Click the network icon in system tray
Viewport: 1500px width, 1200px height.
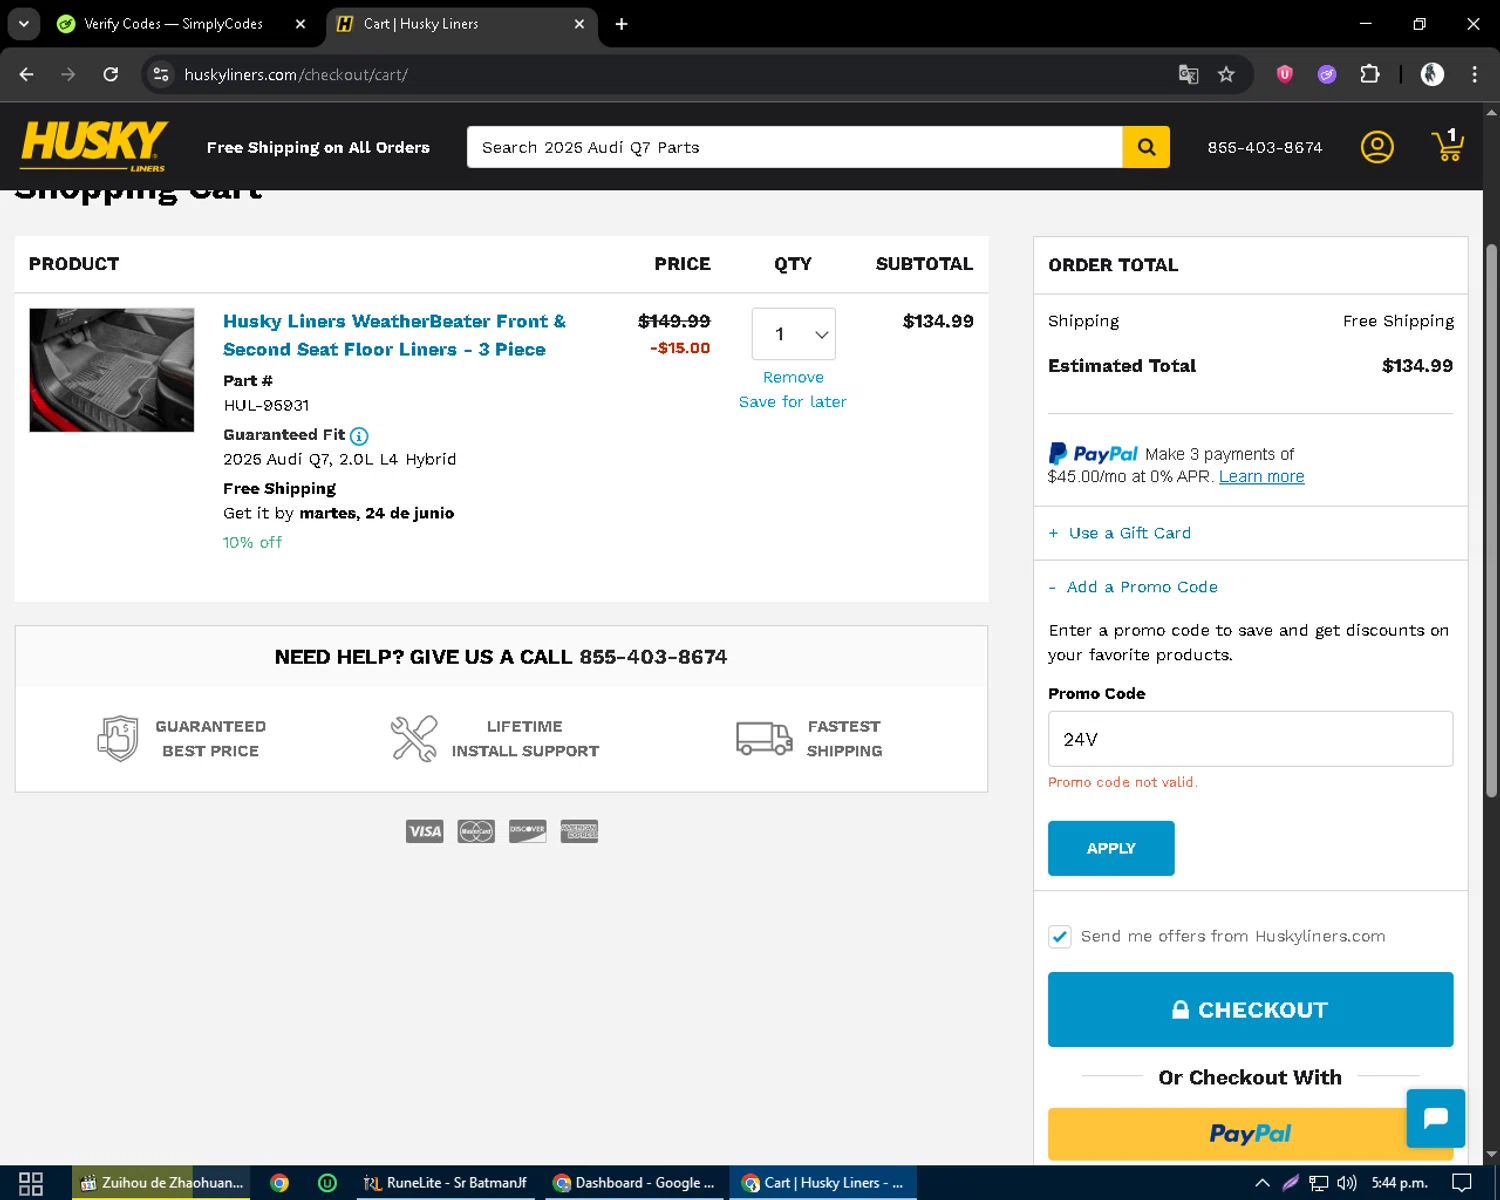1319,1183
